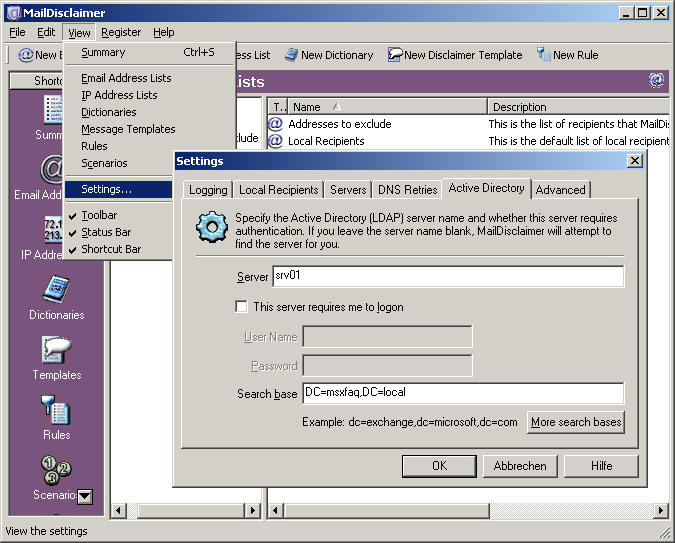The width and height of the screenshot is (675, 543).
Task: Click the User Name input field
Action: click(x=387, y=336)
